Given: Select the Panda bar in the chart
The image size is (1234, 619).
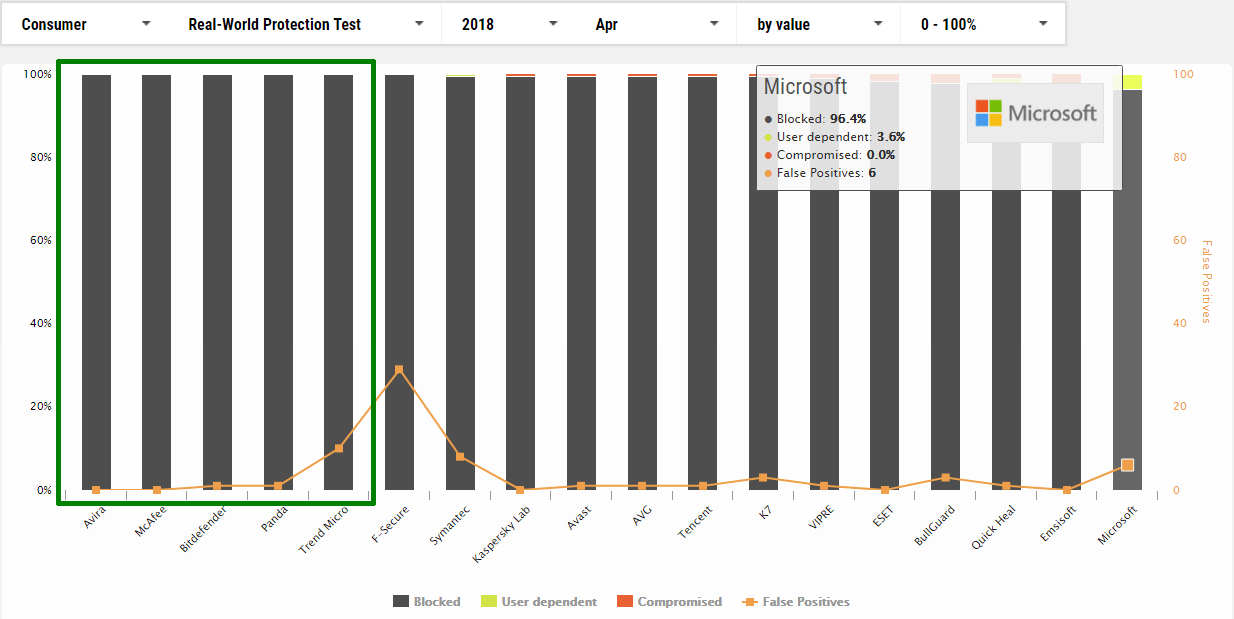Looking at the screenshot, I should click(x=278, y=282).
